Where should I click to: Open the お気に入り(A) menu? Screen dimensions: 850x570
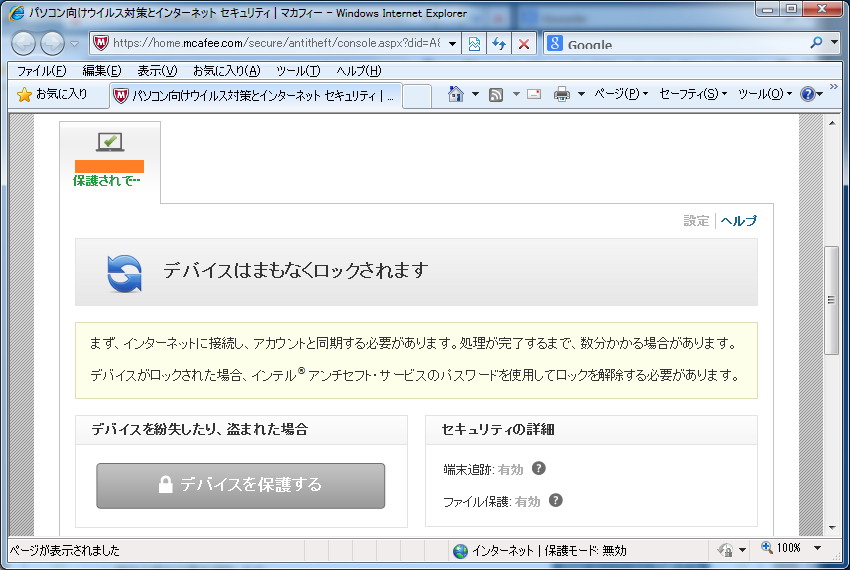227,71
